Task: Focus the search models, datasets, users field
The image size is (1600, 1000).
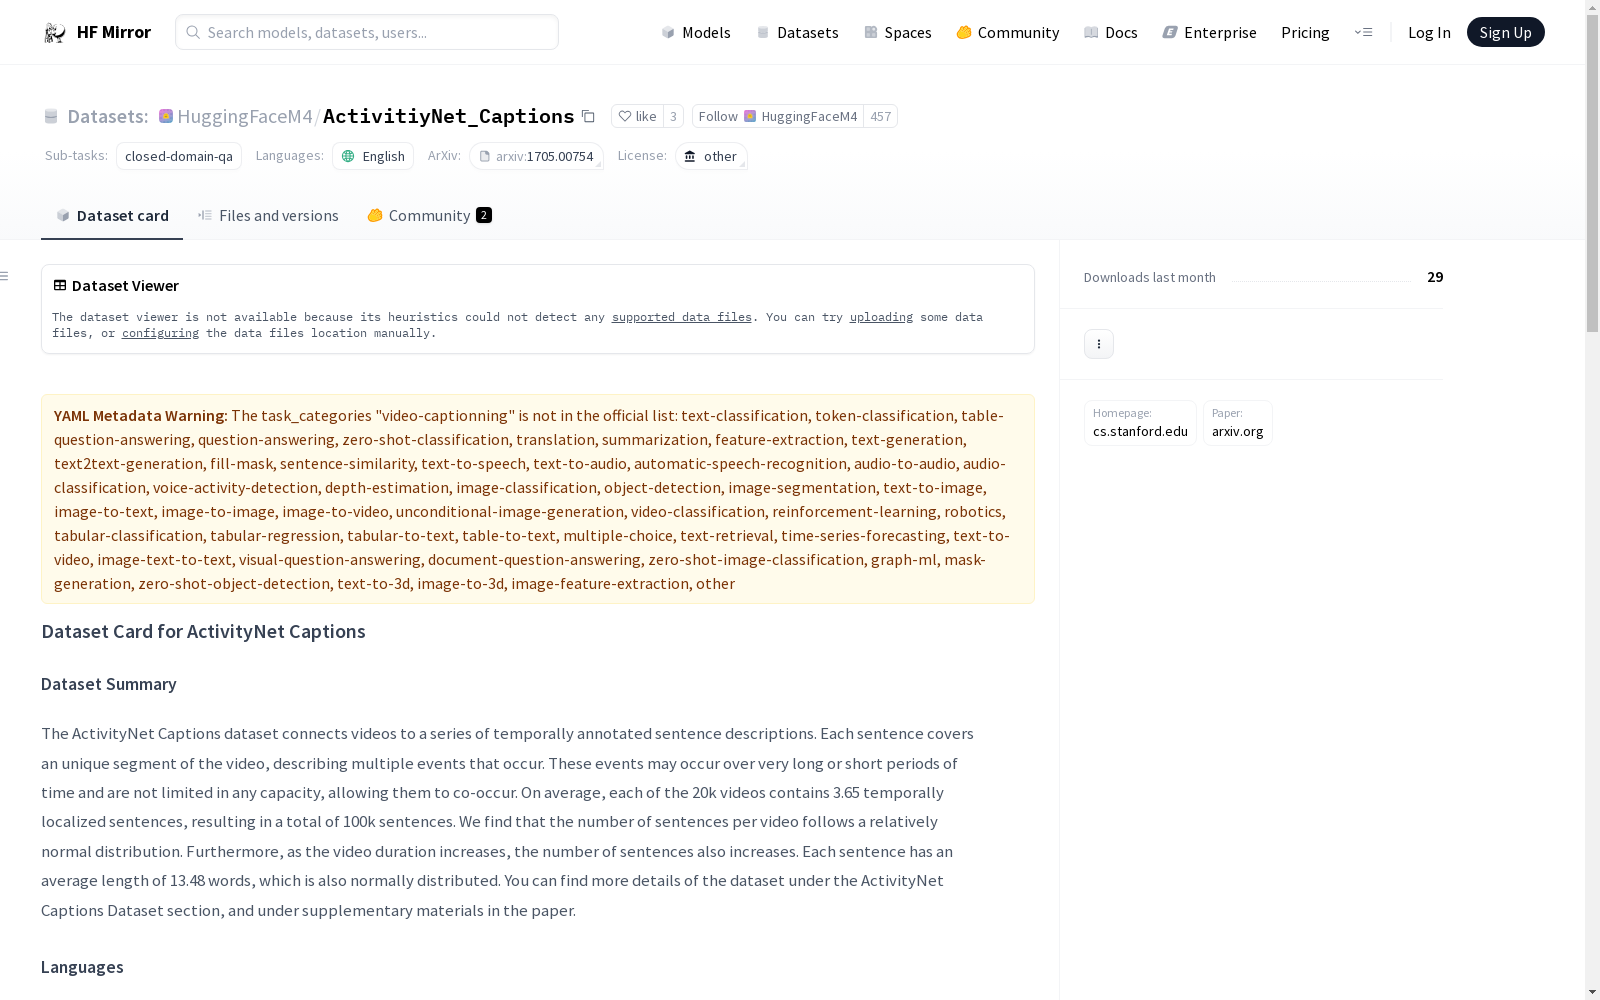Action: click(367, 32)
